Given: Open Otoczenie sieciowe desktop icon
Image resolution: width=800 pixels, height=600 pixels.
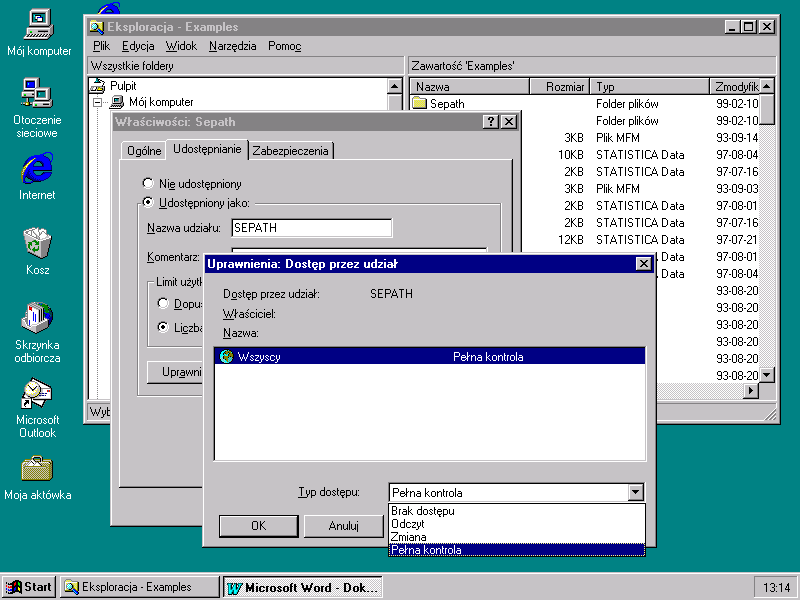Looking at the screenshot, I should coord(37,94).
